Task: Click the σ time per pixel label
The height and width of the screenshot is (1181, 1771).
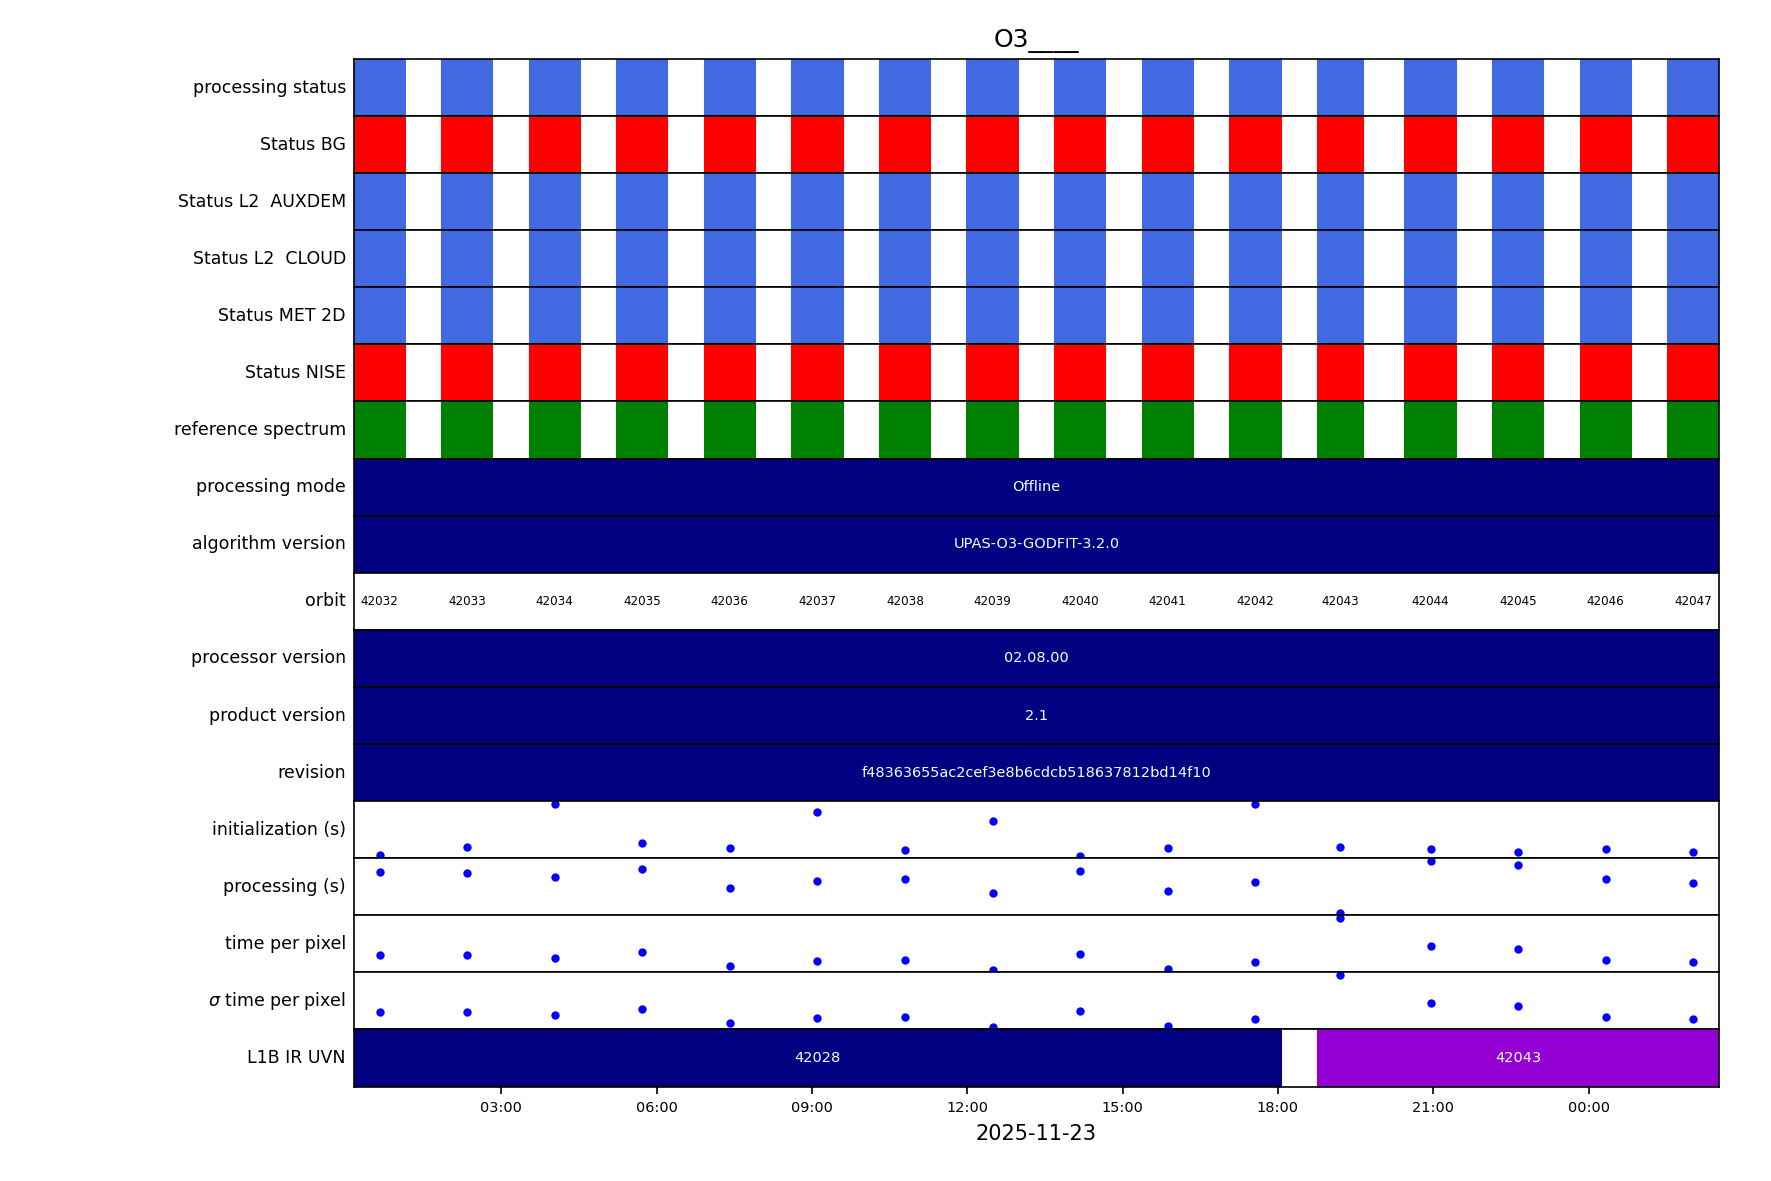Action: tap(277, 1001)
